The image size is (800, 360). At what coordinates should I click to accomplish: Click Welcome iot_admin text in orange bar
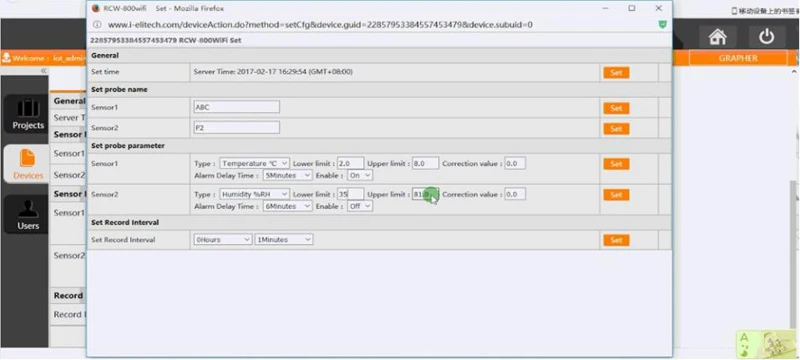(x=48, y=58)
